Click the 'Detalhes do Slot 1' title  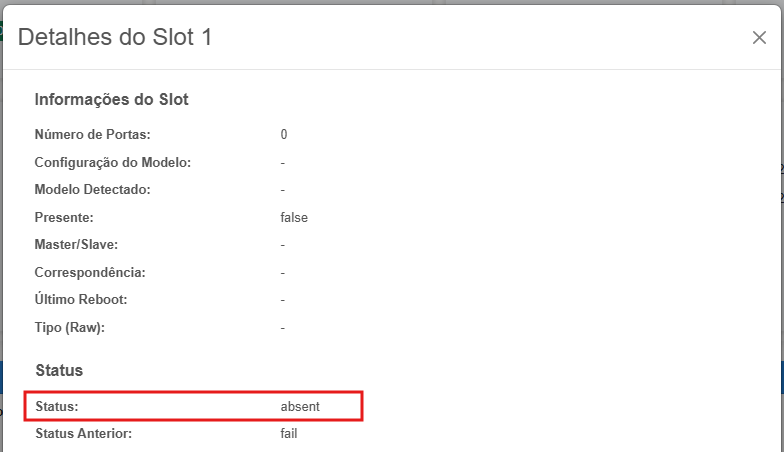click(x=115, y=38)
